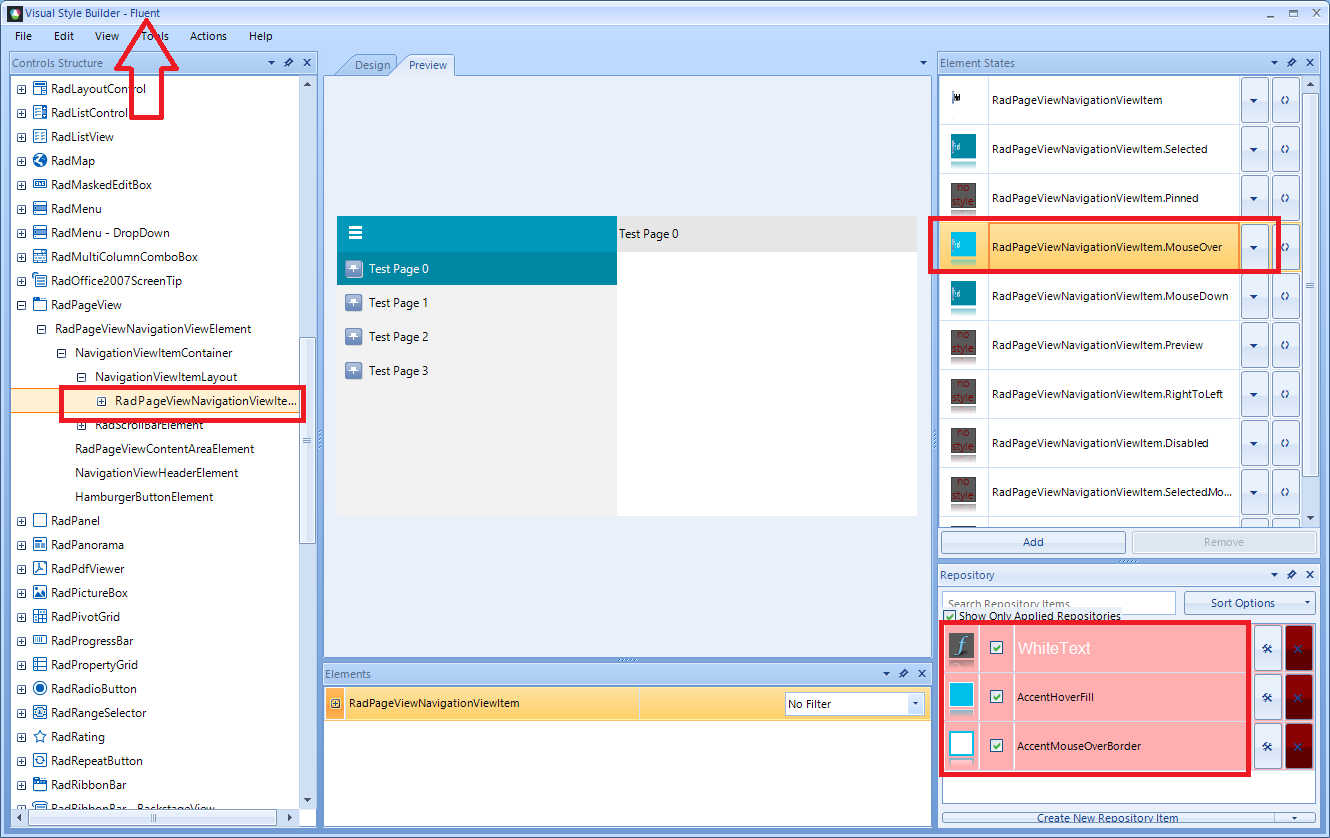Click the Remove state button
The height and width of the screenshot is (838, 1330).
pyautogui.click(x=1224, y=542)
